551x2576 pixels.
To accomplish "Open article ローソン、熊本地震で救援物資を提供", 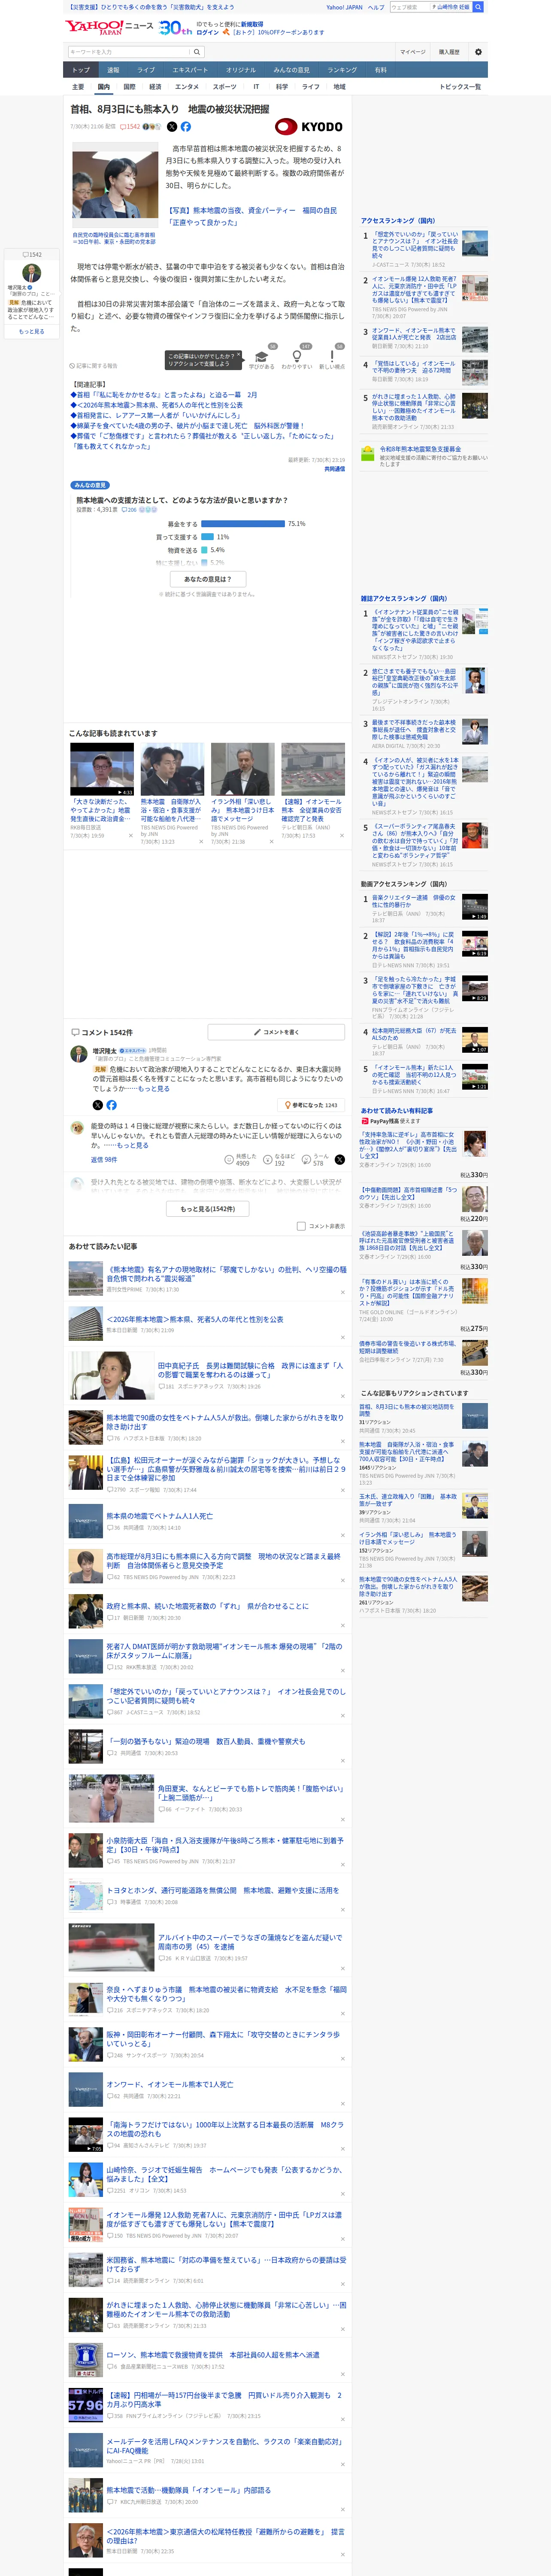I will pyautogui.click(x=213, y=2354).
